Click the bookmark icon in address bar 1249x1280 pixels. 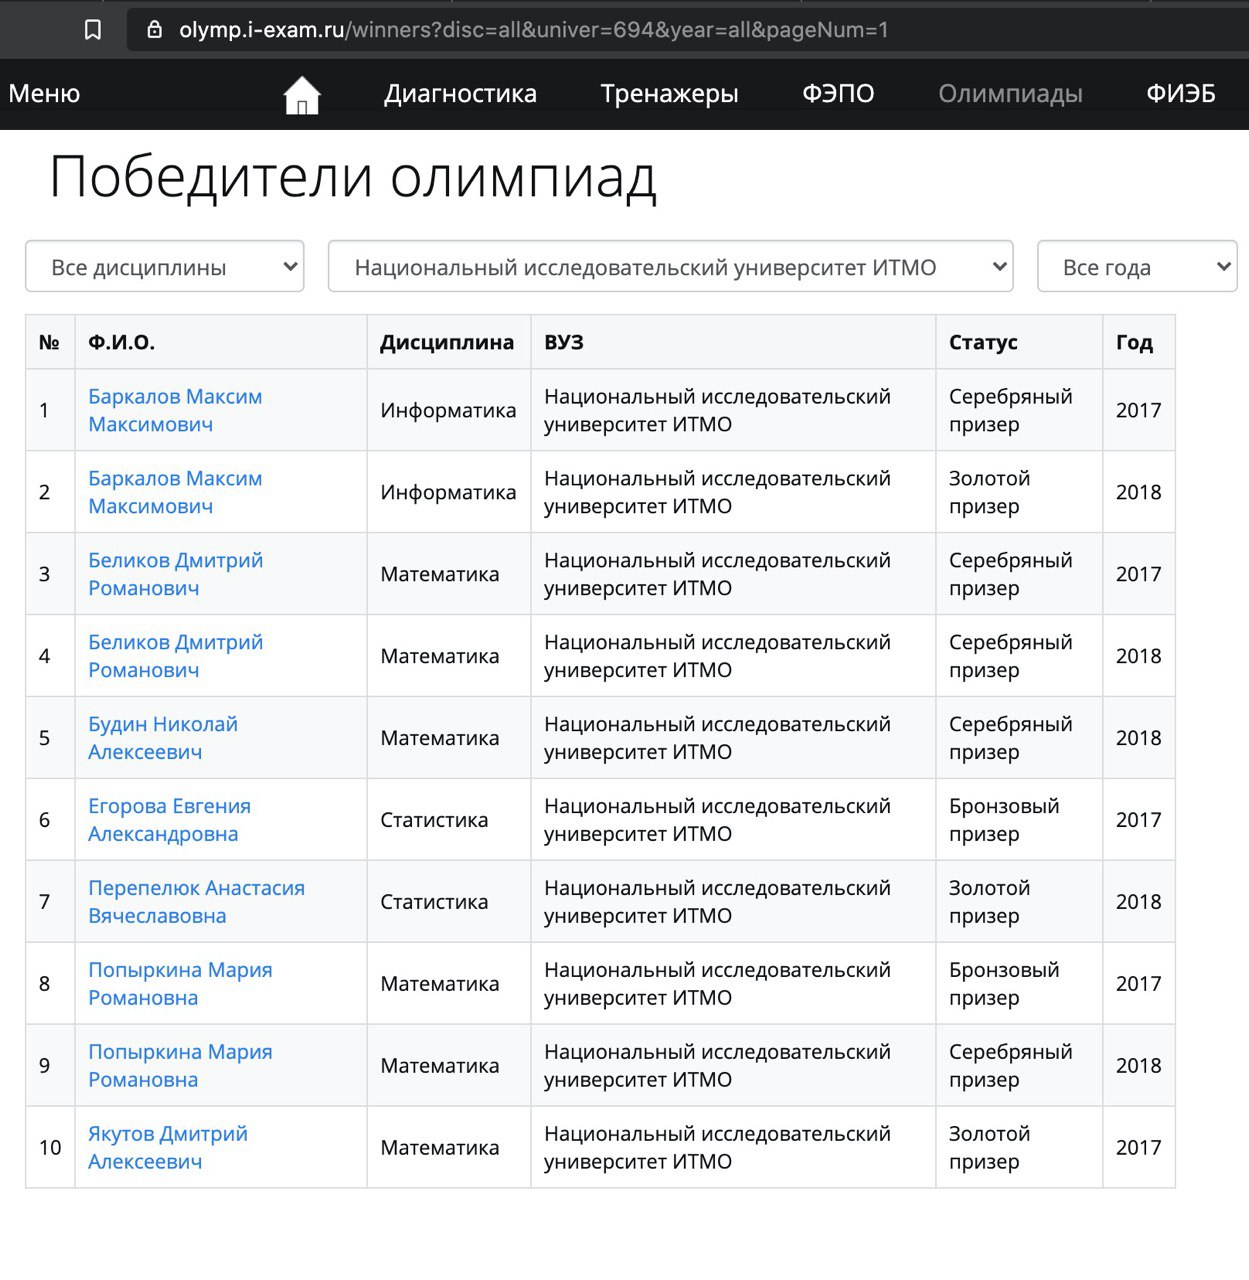[x=93, y=30]
